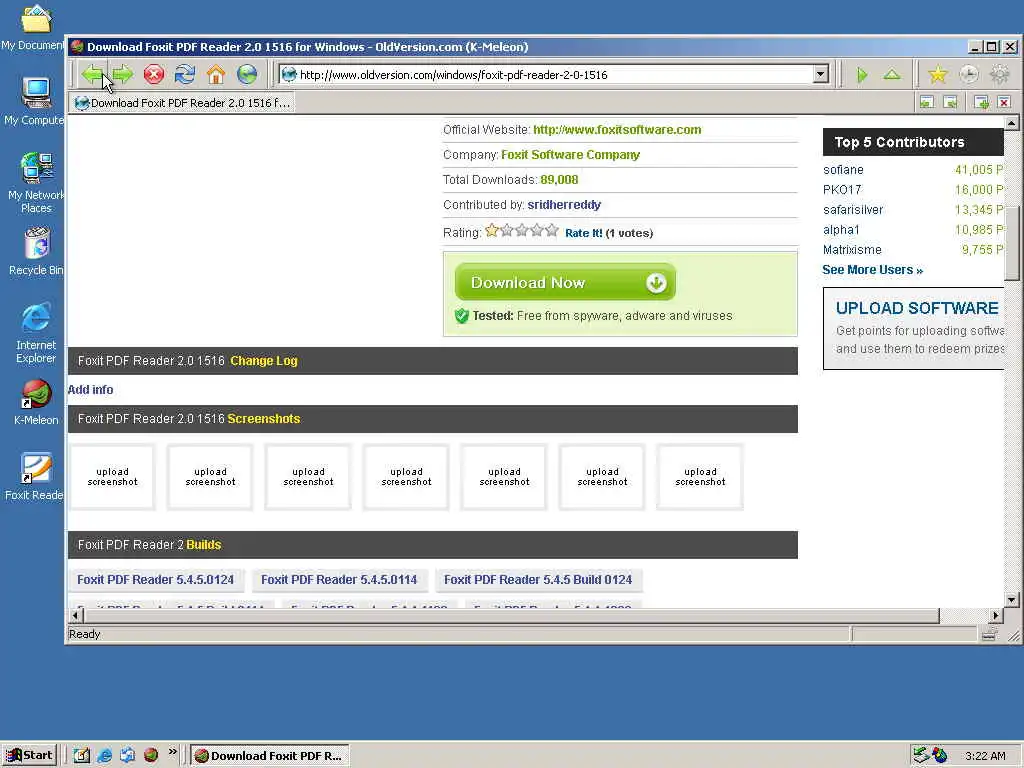
Task: Go back with the green left arrow
Action: (91, 74)
